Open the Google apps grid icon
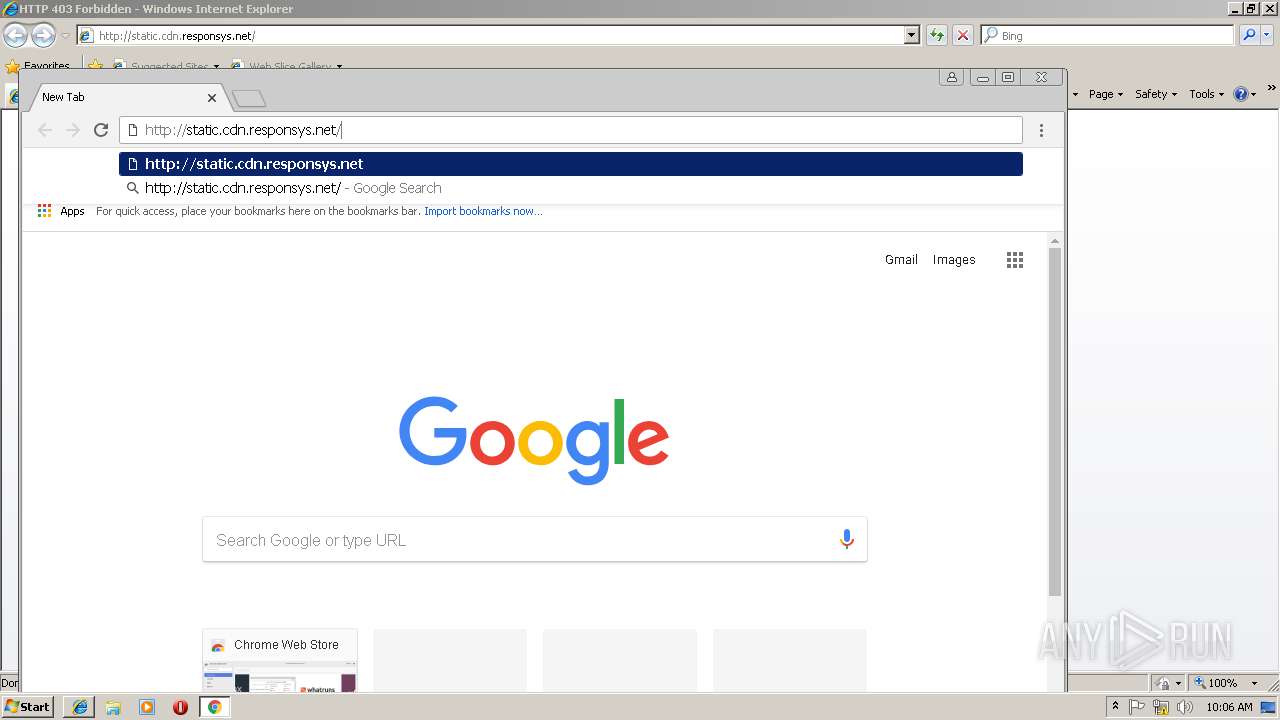 click(1015, 260)
